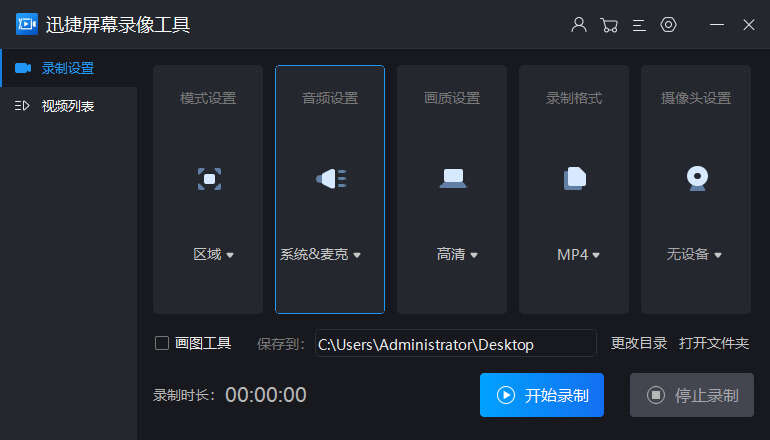This screenshot has width=770, height=440.
Task: Click the file format icon
Action: point(575,178)
